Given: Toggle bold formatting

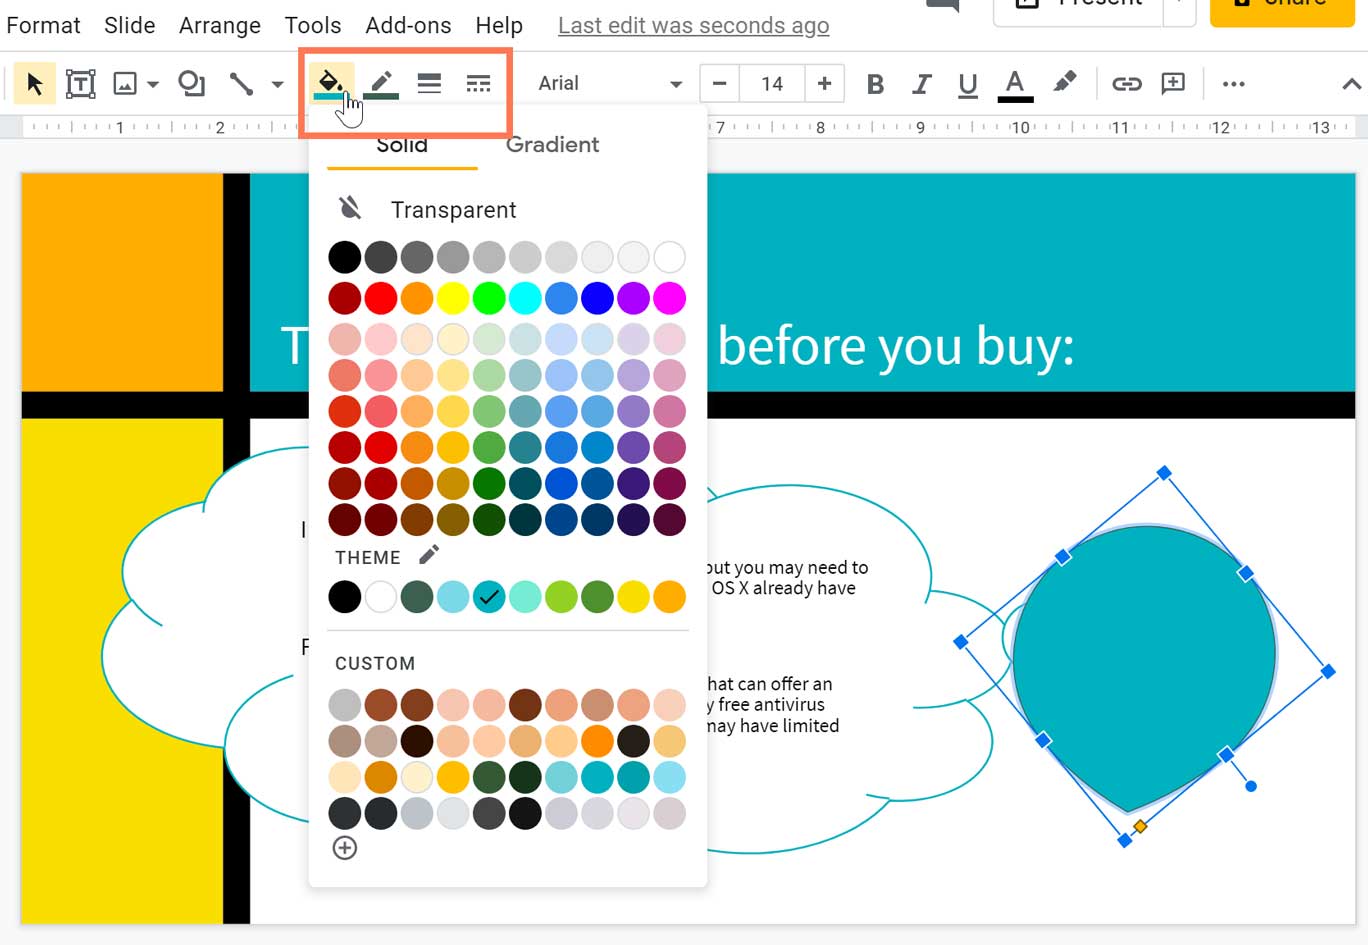Looking at the screenshot, I should [x=874, y=83].
